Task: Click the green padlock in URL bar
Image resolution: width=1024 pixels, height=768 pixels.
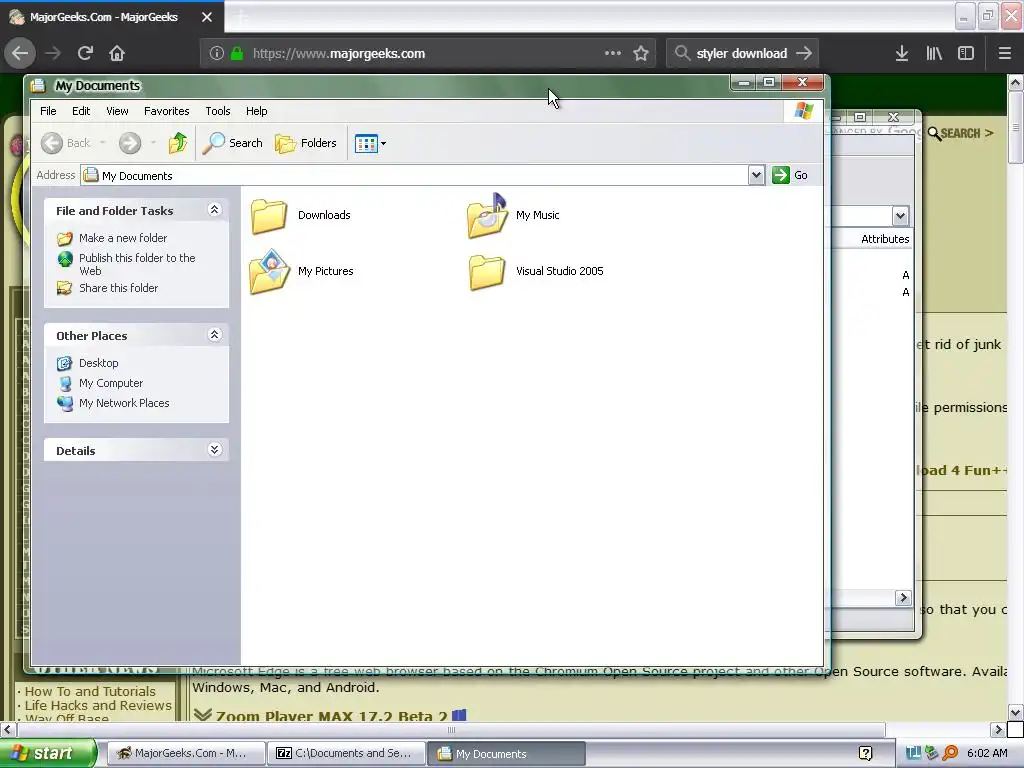Action: coord(237,53)
